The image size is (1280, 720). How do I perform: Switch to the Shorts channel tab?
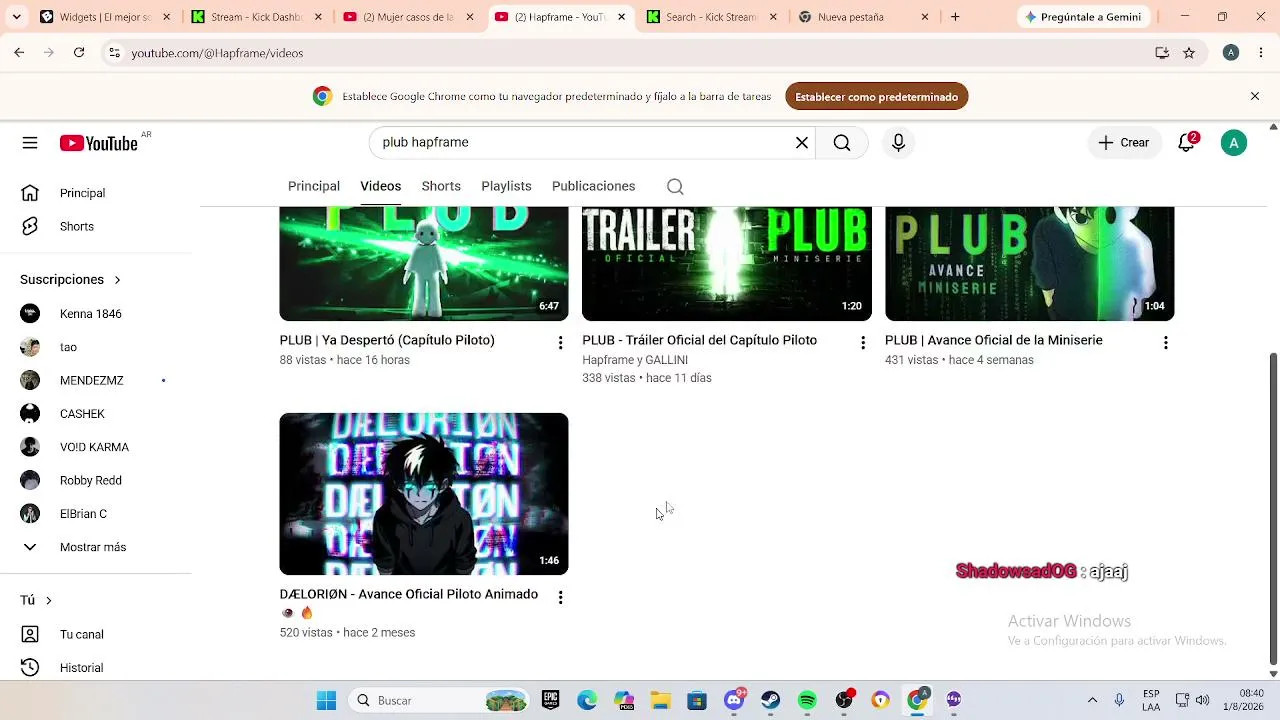tap(441, 186)
